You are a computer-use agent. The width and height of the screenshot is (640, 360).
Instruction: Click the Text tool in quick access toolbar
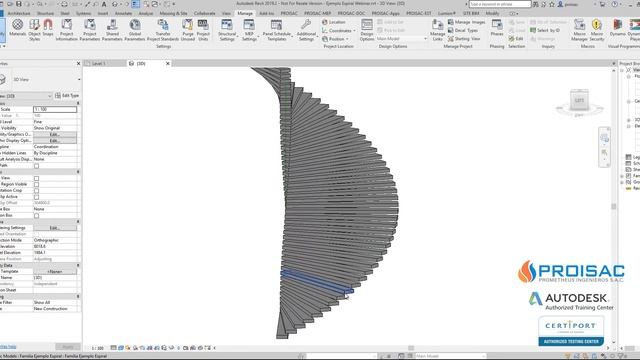[x=104, y=4]
